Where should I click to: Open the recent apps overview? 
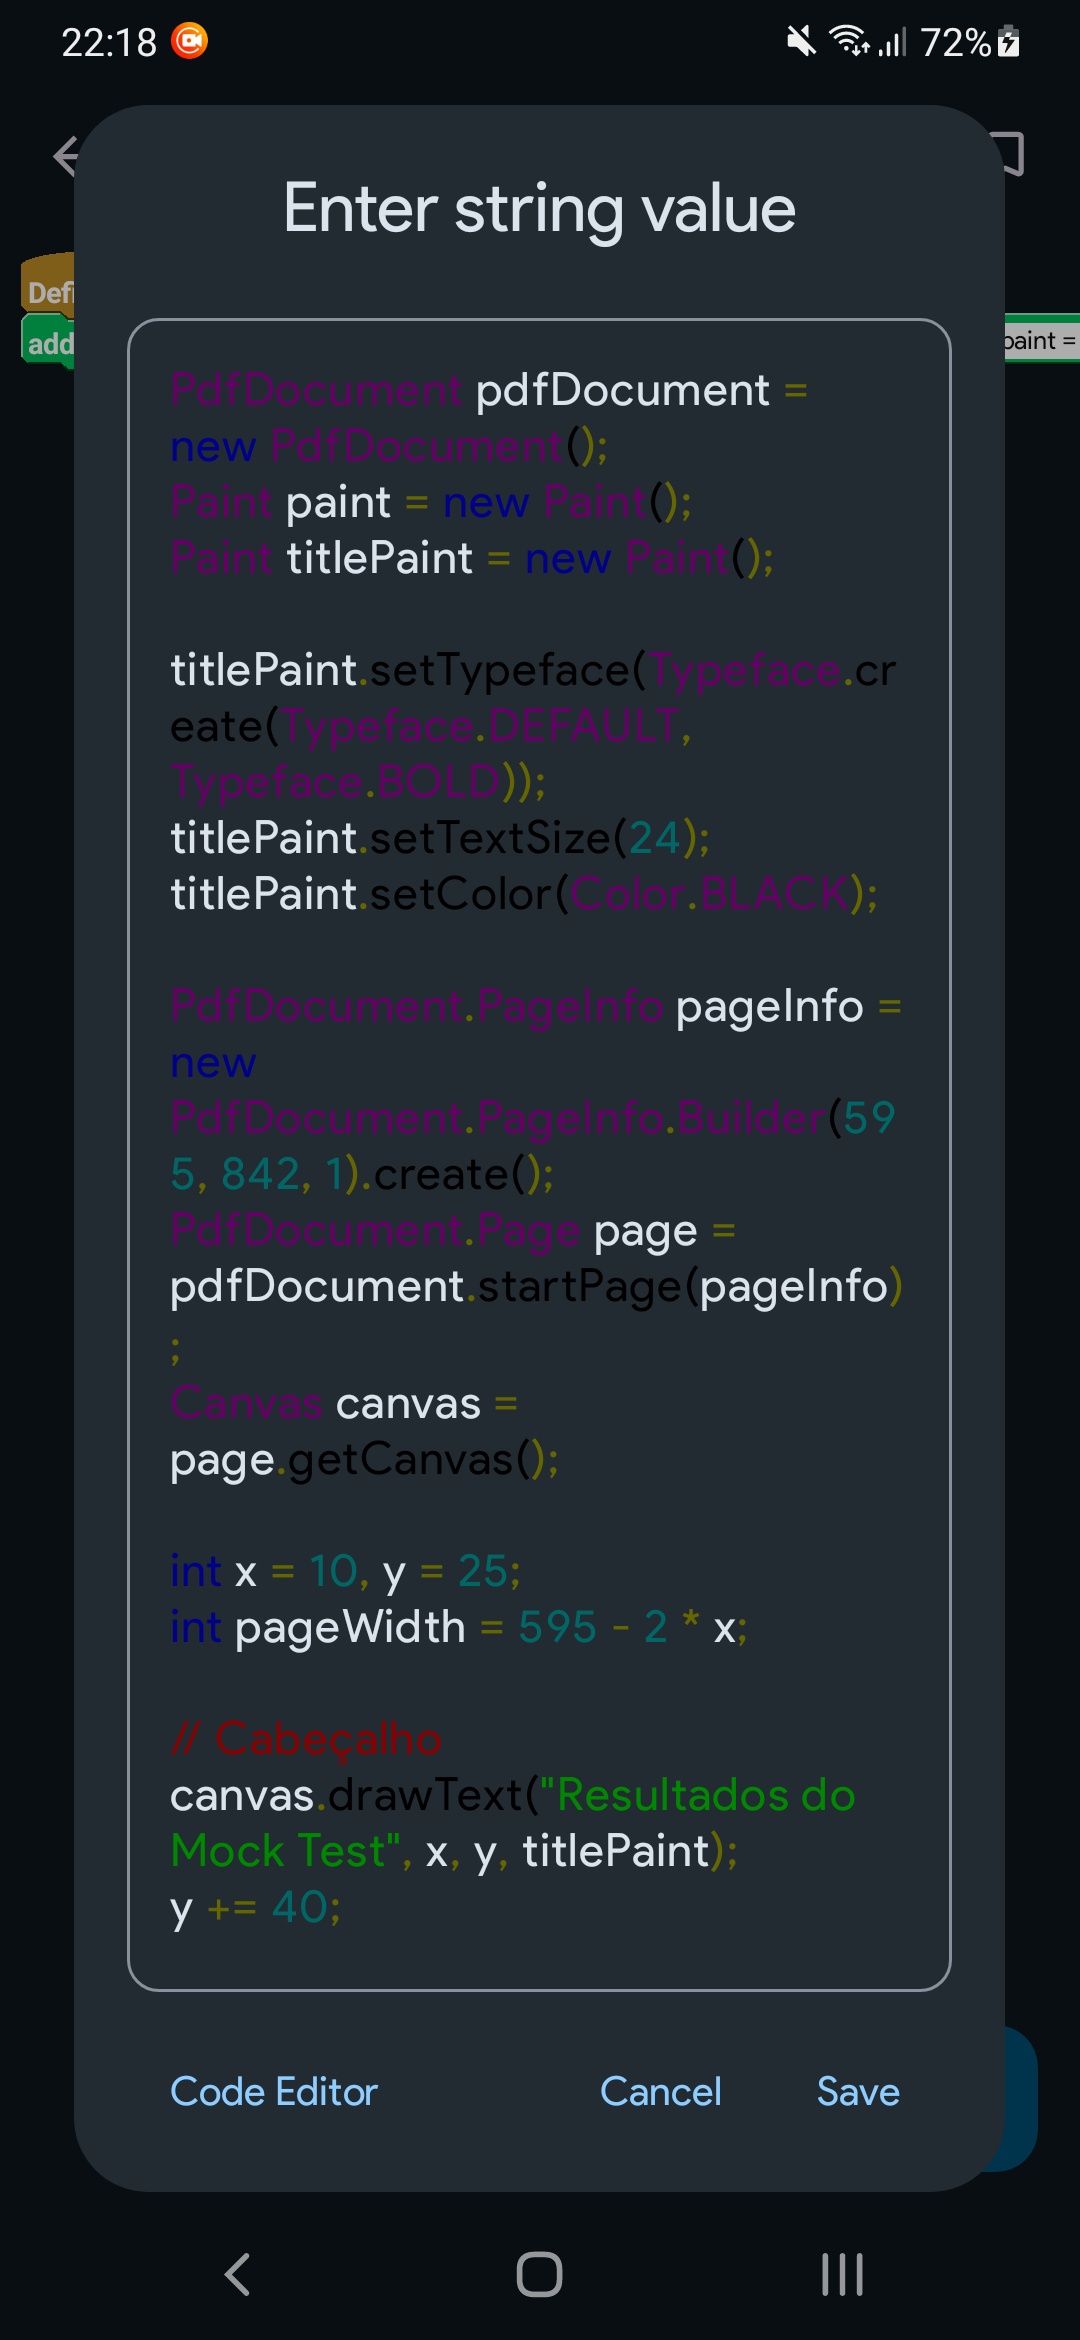pos(842,2275)
